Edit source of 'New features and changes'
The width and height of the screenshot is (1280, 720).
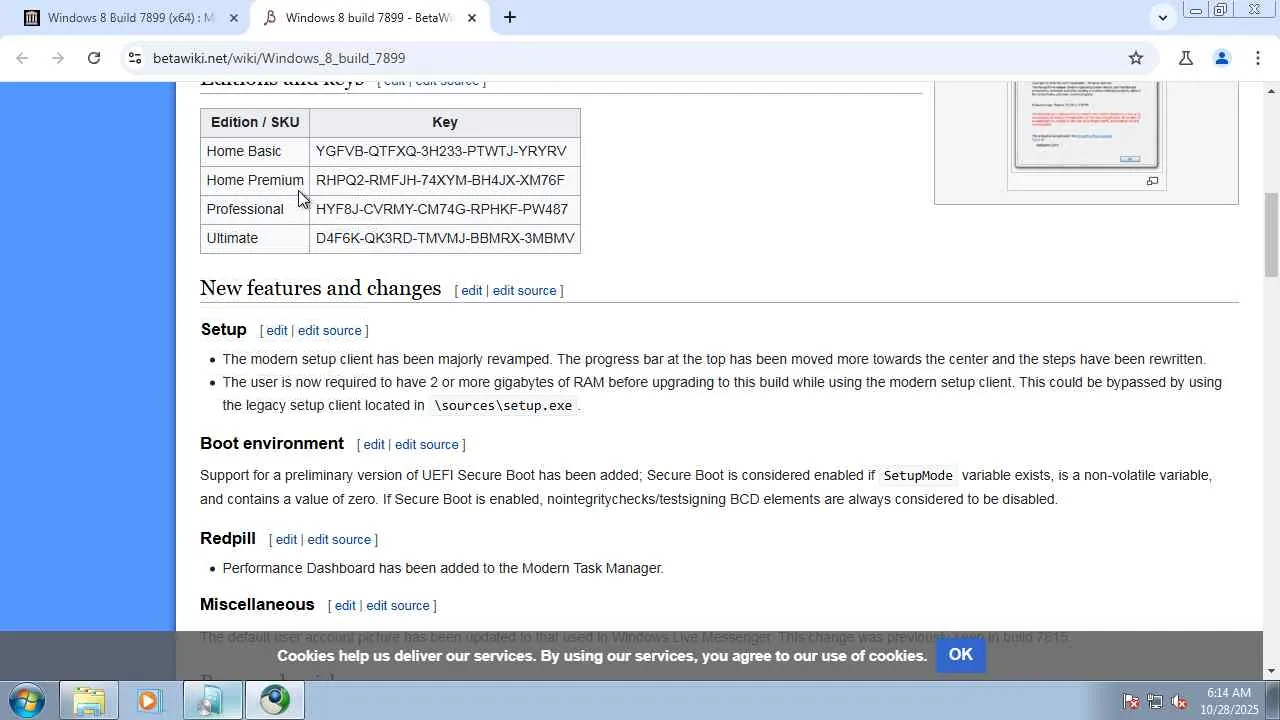[524, 291]
